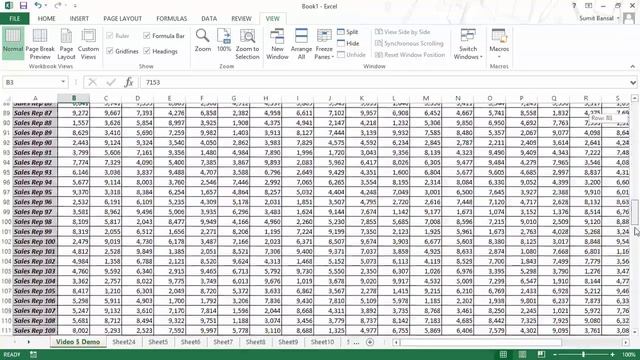Select the Sheet5 tab
Viewport: 640px width, 360px height.
coord(158,342)
